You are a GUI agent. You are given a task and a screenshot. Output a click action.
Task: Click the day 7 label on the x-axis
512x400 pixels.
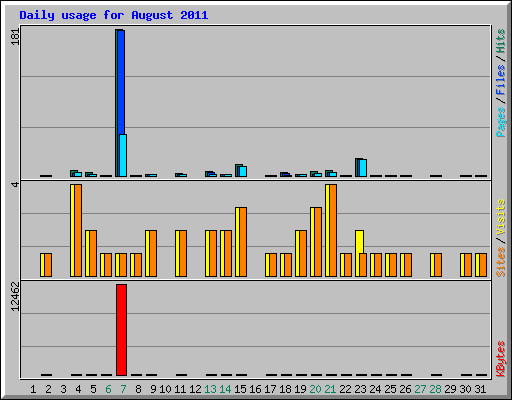point(123,389)
